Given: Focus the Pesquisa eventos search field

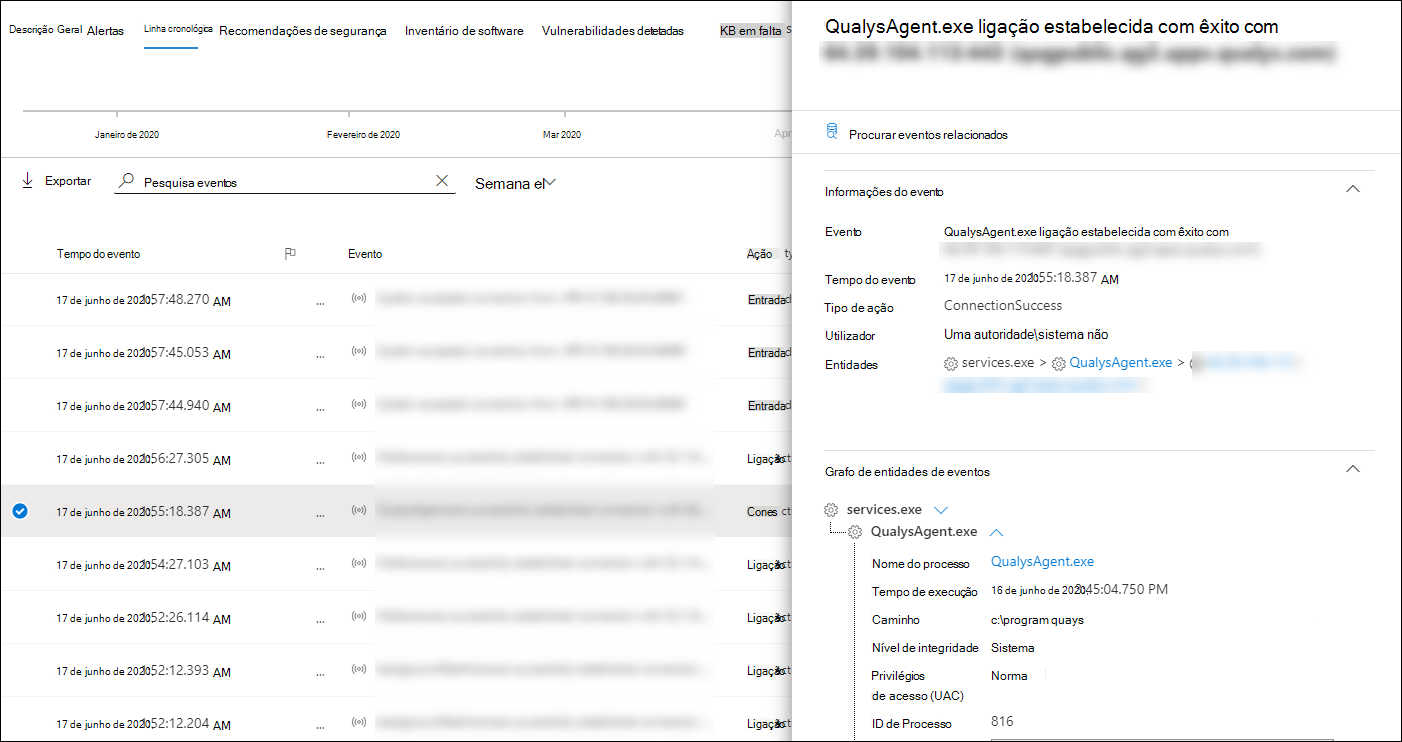Looking at the screenshot, I should pos(285,182).
